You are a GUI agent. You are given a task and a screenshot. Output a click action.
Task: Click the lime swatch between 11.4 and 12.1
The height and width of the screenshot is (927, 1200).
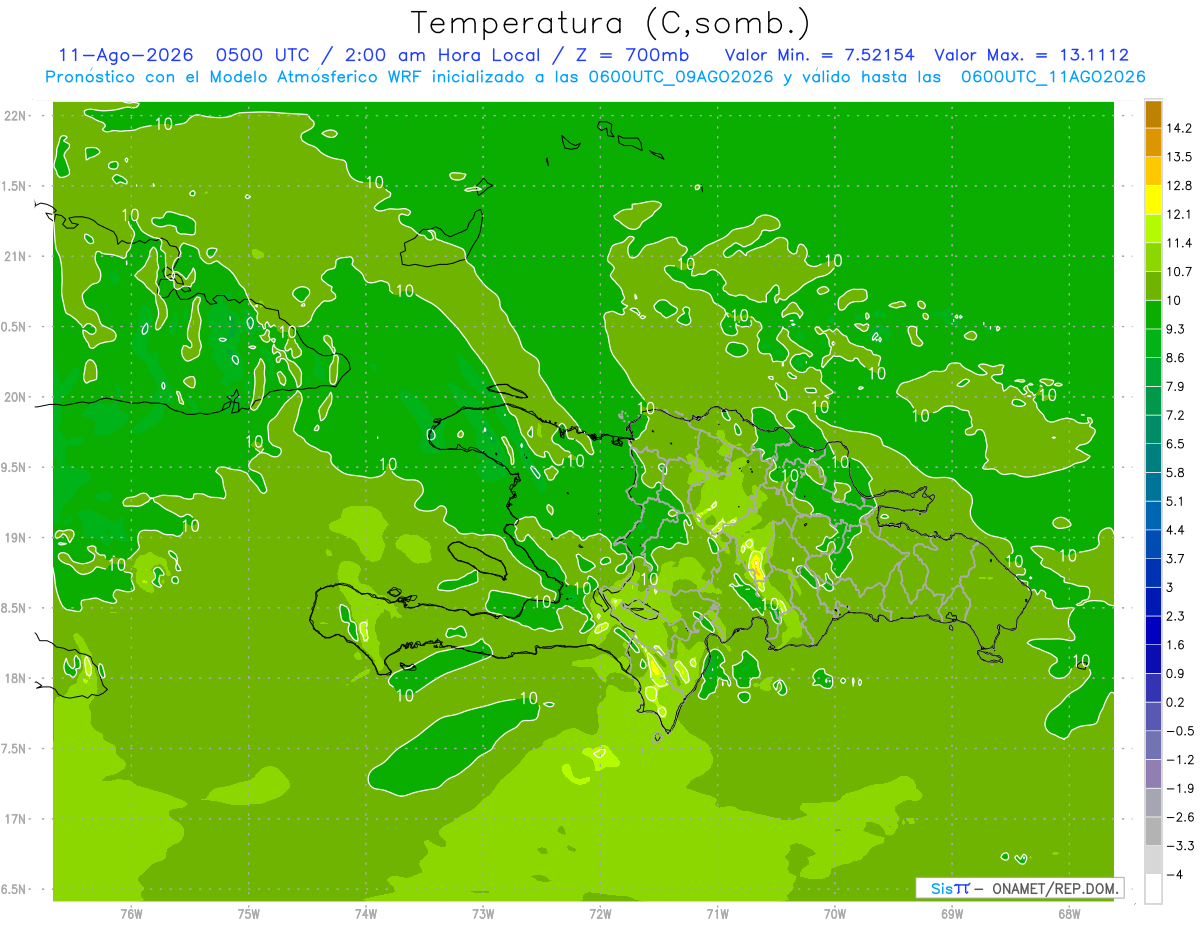[x=1153, y=228]
